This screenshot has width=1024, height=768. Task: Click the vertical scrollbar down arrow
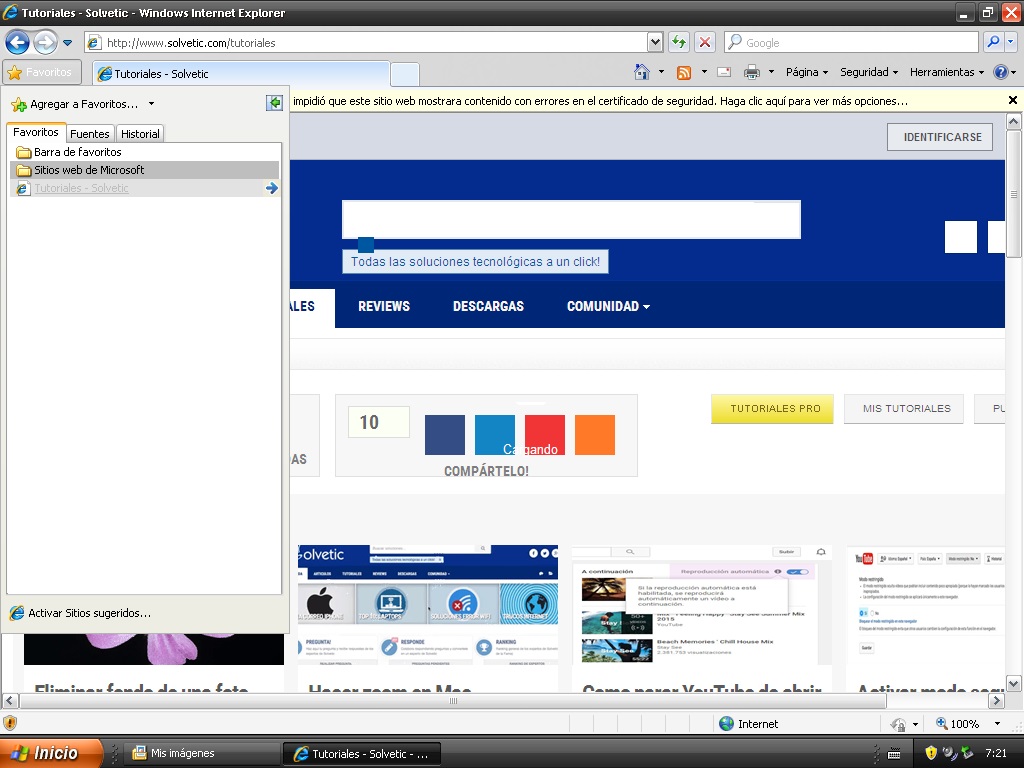click(x=1014, y=684)
